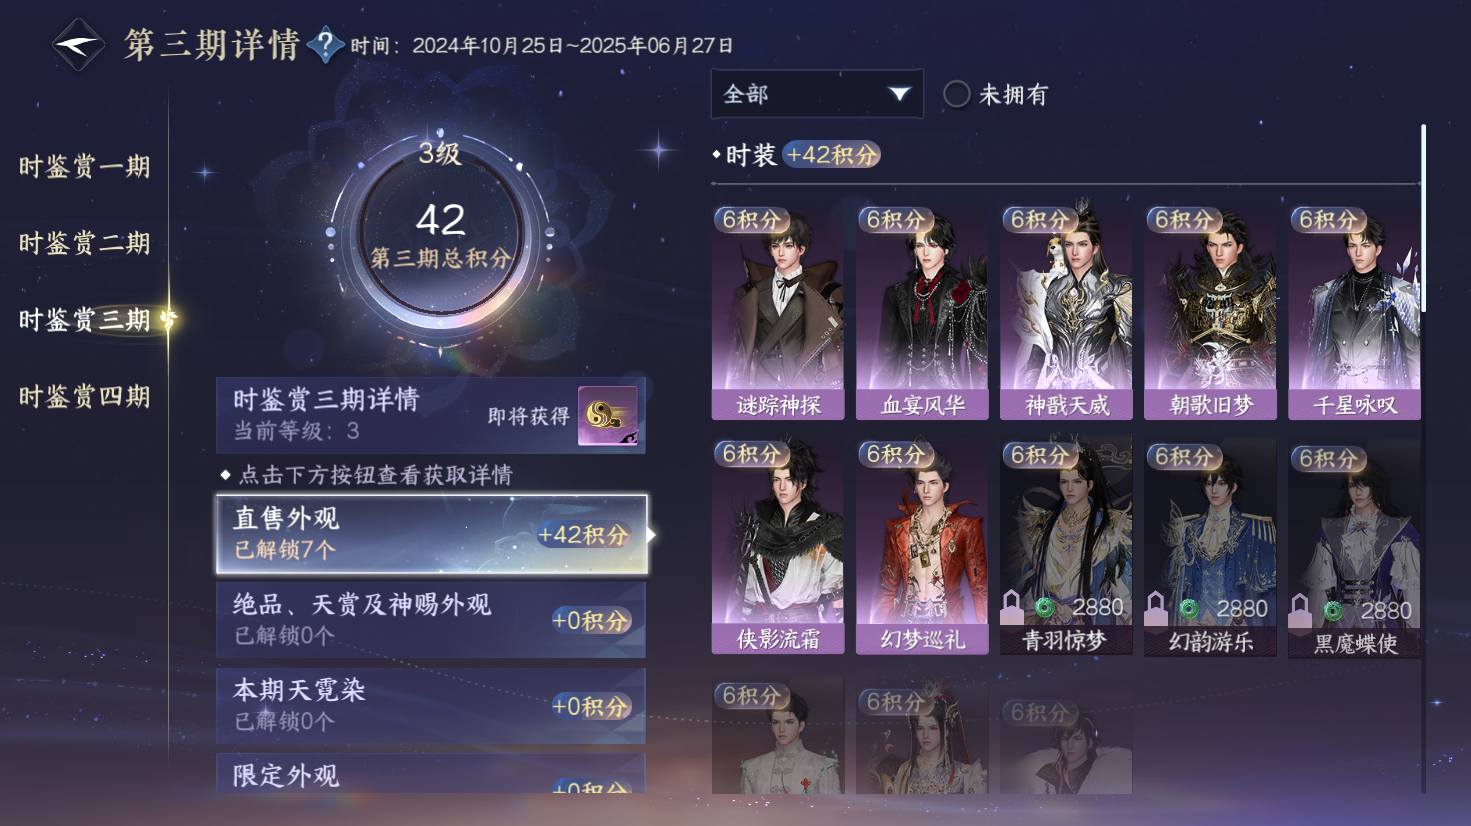Viewport: 1471px width, 826px height.
Task: Expand the 绝品、天赏及神赐外观 category
Action: tap(431, 619)
